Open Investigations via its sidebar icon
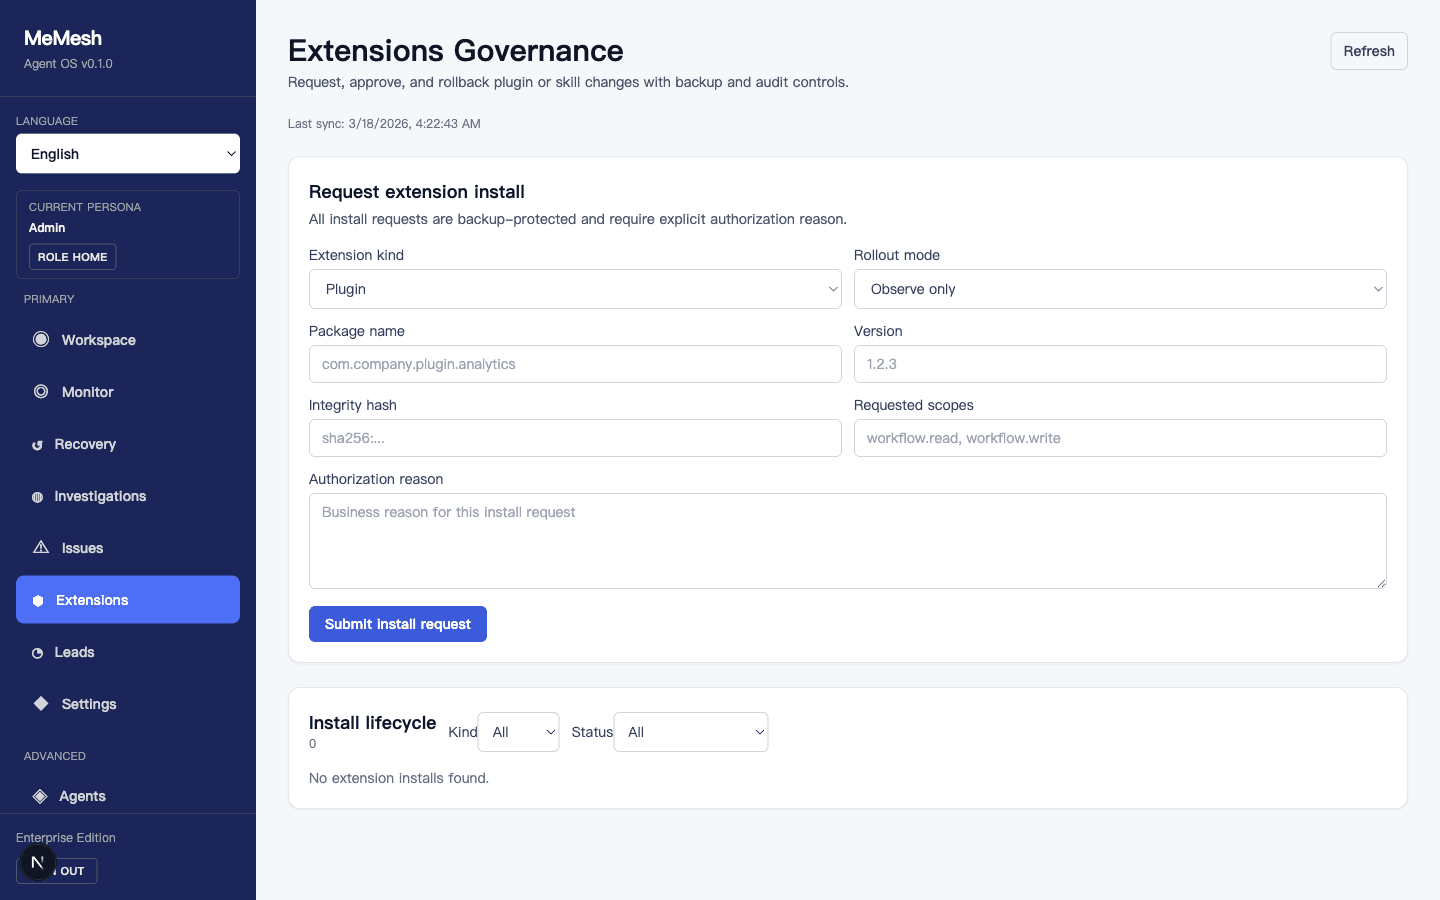 (41, 495)
